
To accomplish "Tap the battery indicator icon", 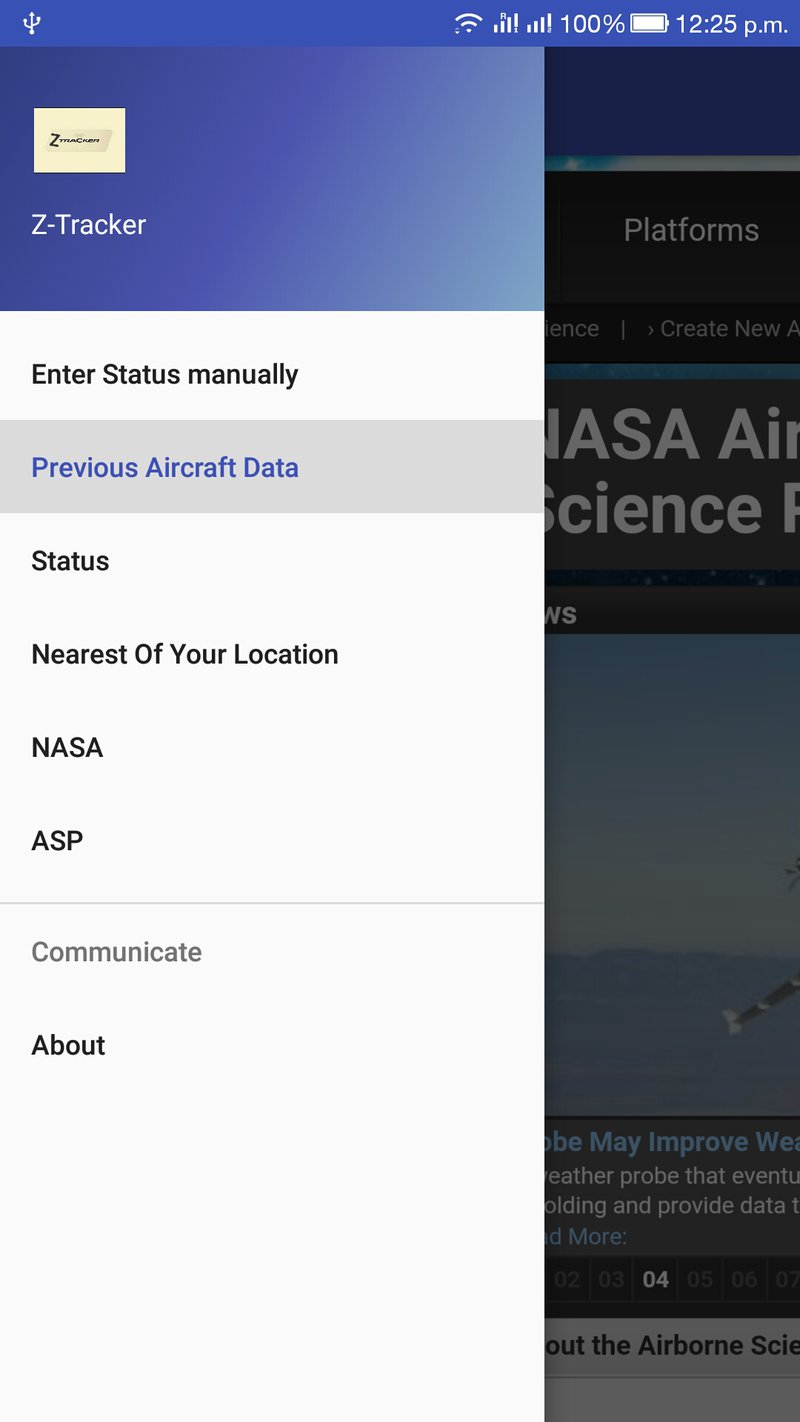I will (649, 23).
